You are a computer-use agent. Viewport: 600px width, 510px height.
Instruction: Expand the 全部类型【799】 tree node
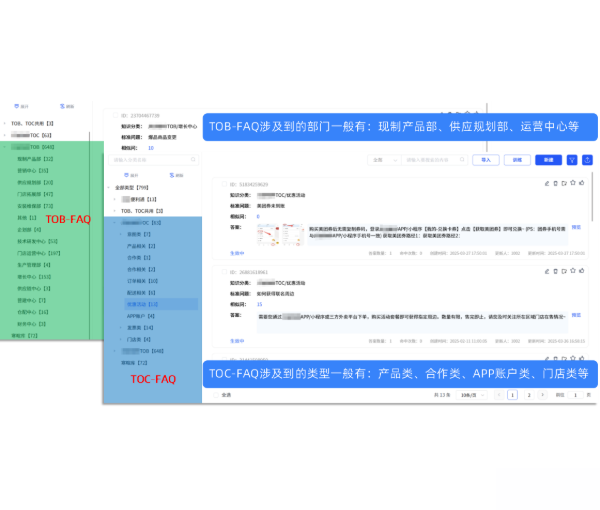[110, 187]
